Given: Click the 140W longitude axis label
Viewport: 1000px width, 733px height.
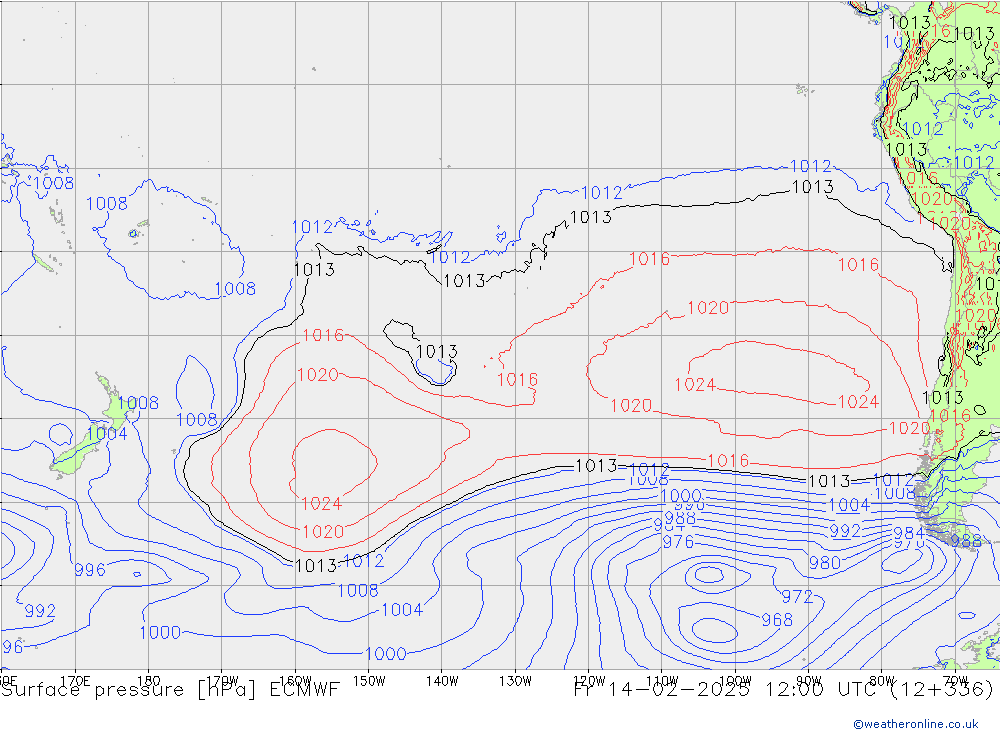Looking at the screenshot, I should (x=441, y=681).
